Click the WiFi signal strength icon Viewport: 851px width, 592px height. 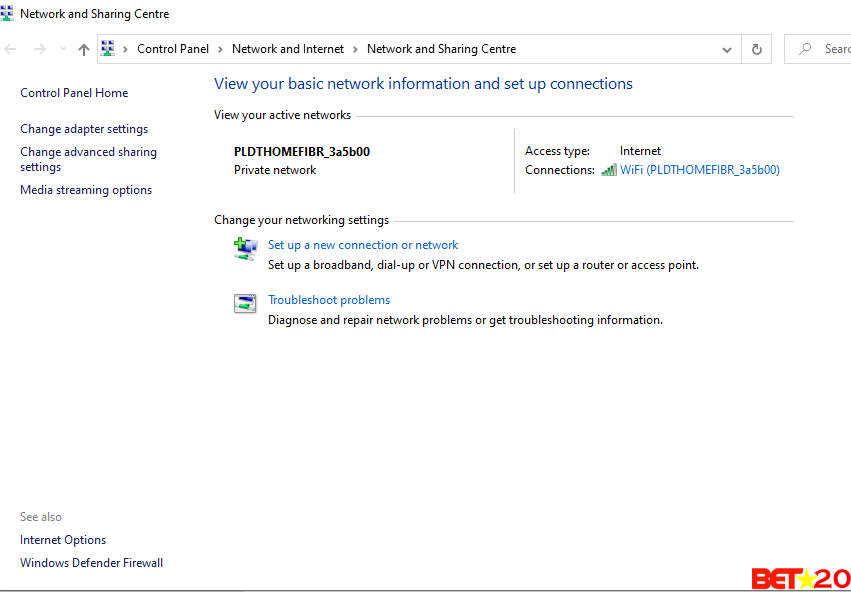tap(609, 170)
